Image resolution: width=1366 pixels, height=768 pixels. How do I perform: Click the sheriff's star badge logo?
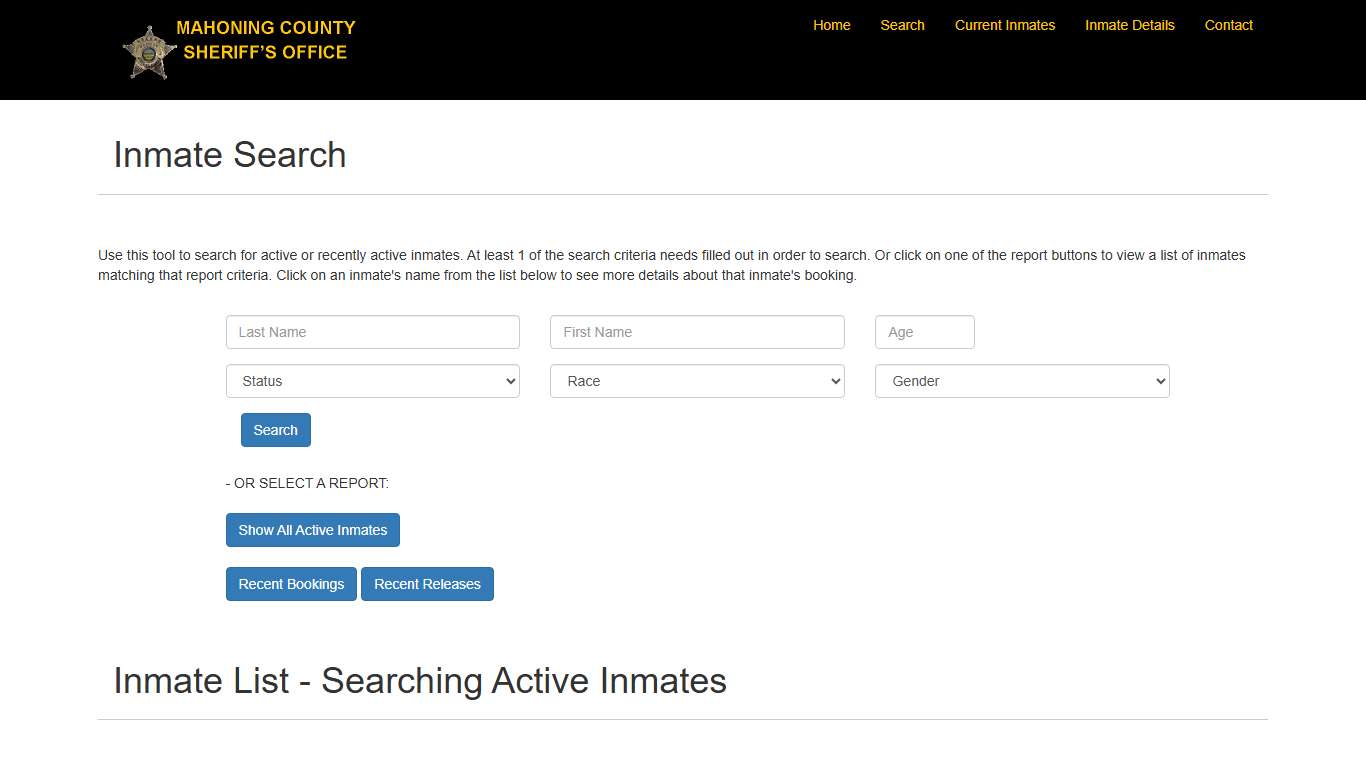coord(148,50)
